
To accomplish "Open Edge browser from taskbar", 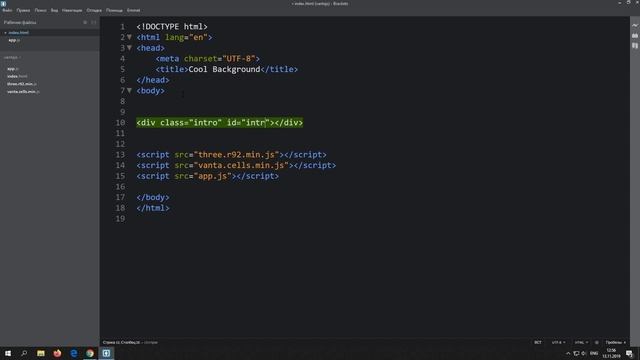I will (x=73, y=353).
